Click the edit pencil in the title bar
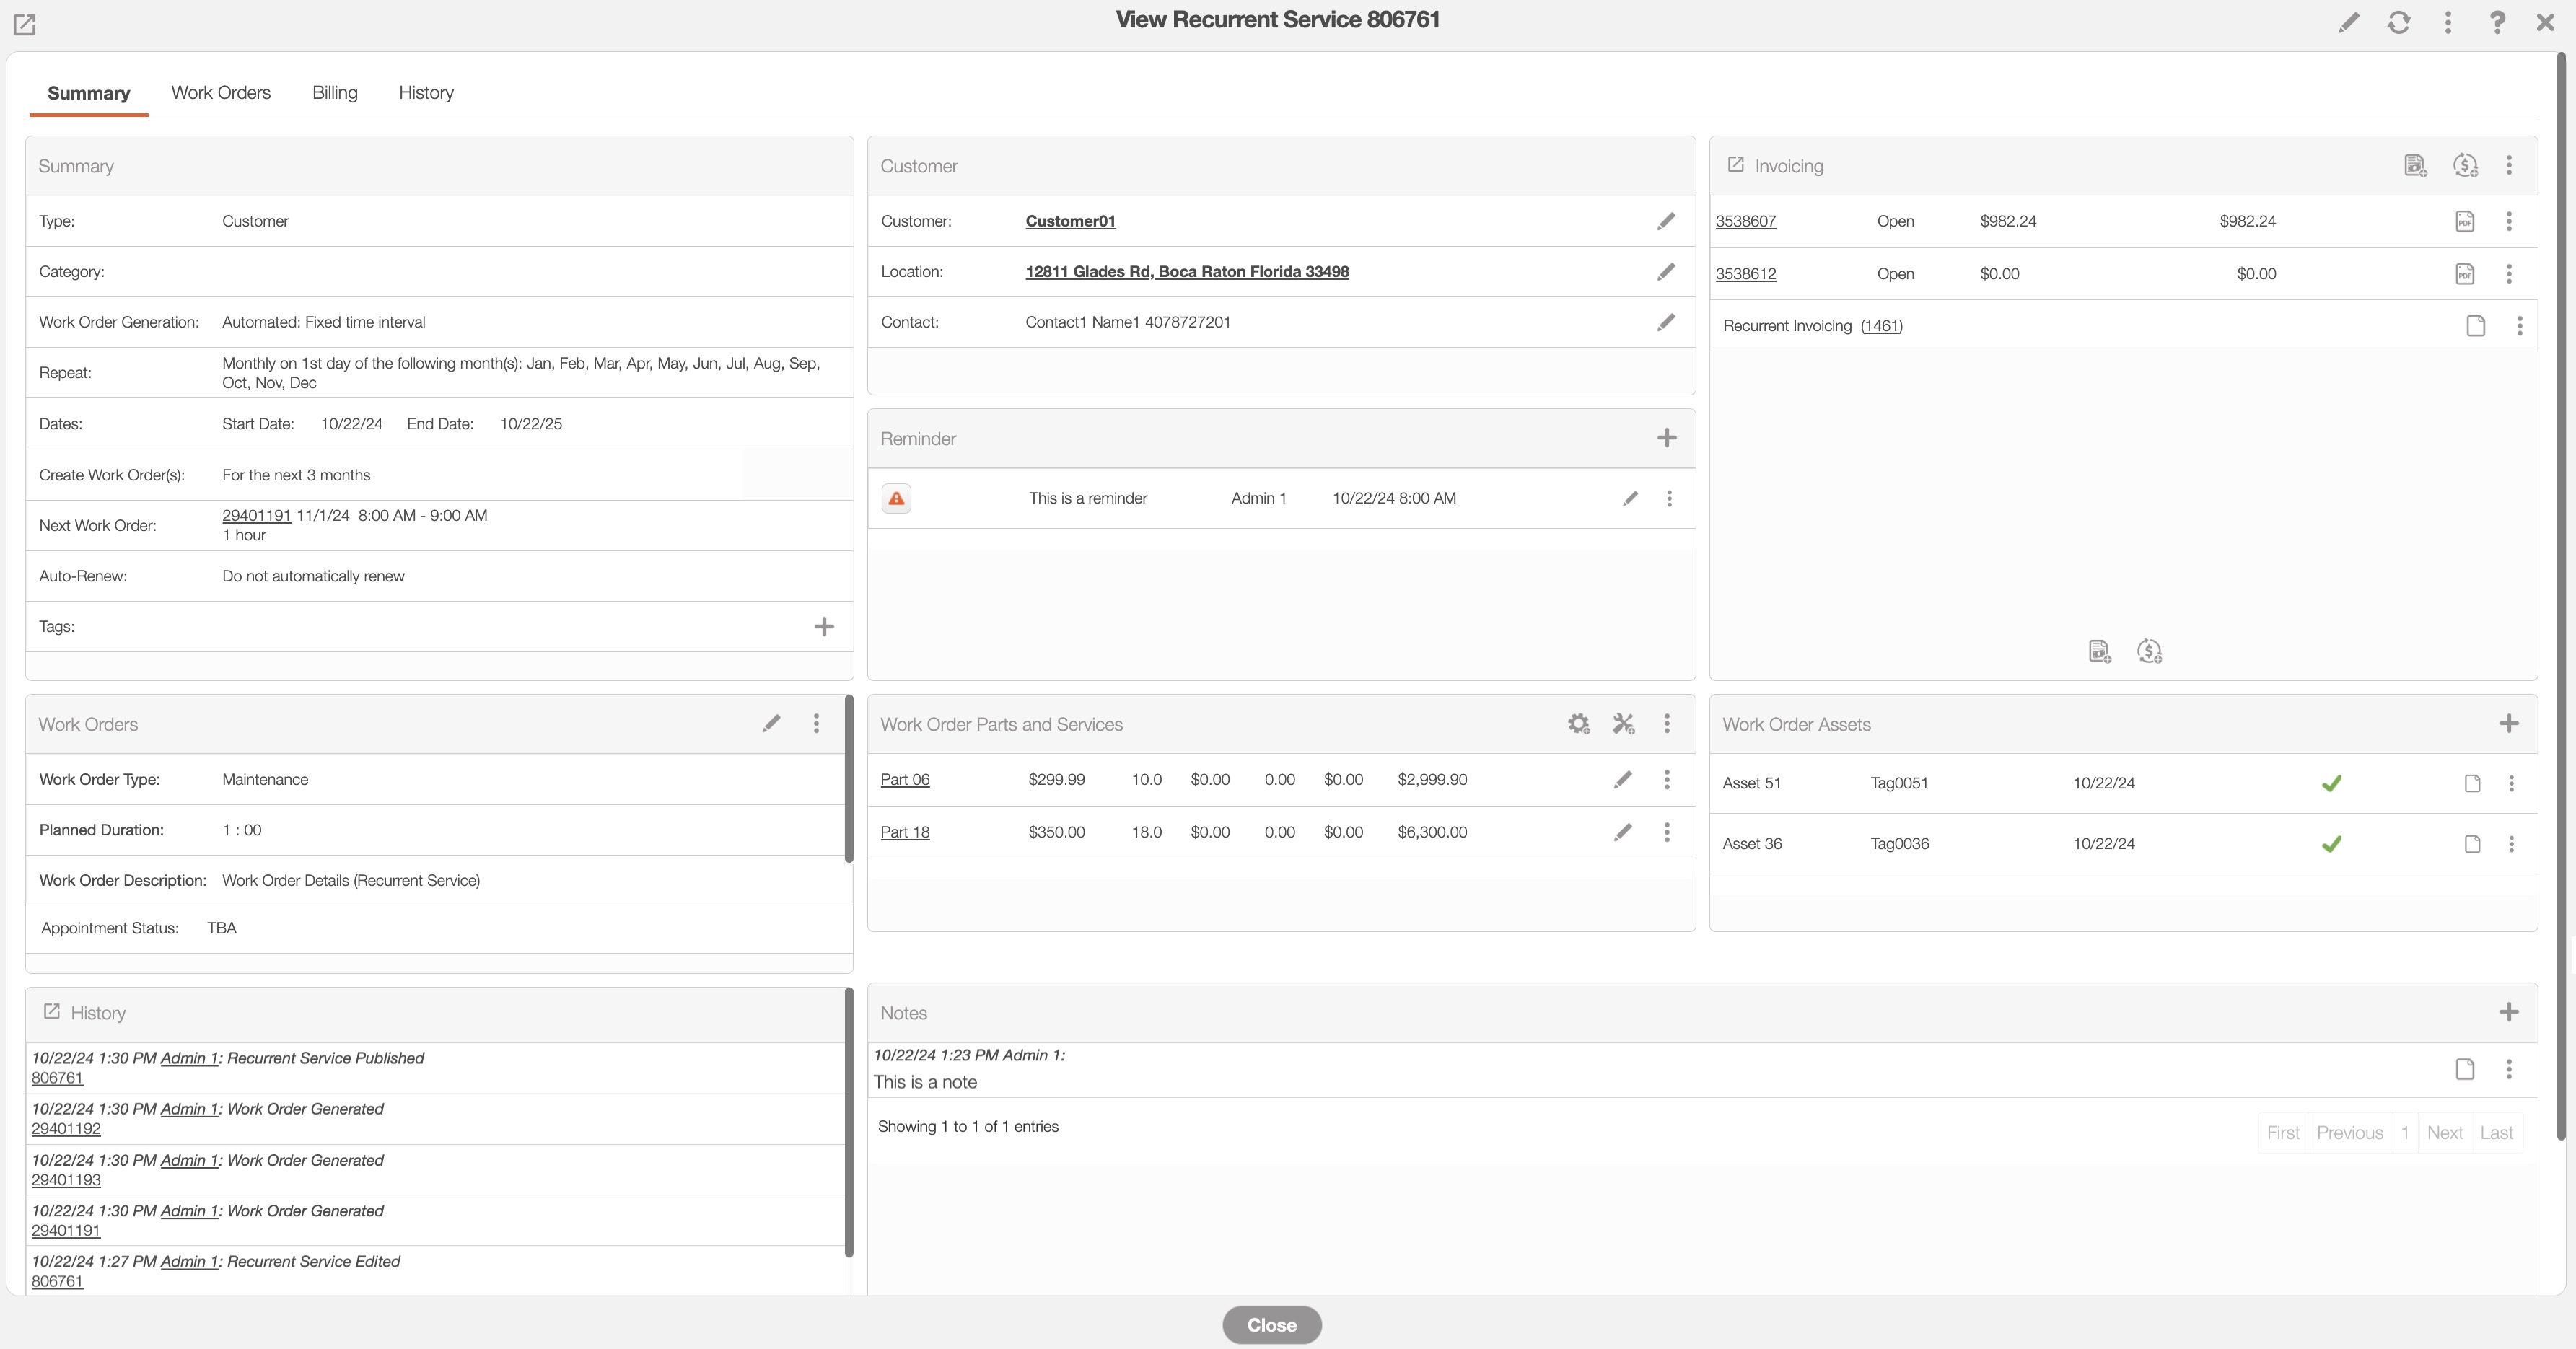Viewport: 2576px width, 1349px height. (2348, 22)
